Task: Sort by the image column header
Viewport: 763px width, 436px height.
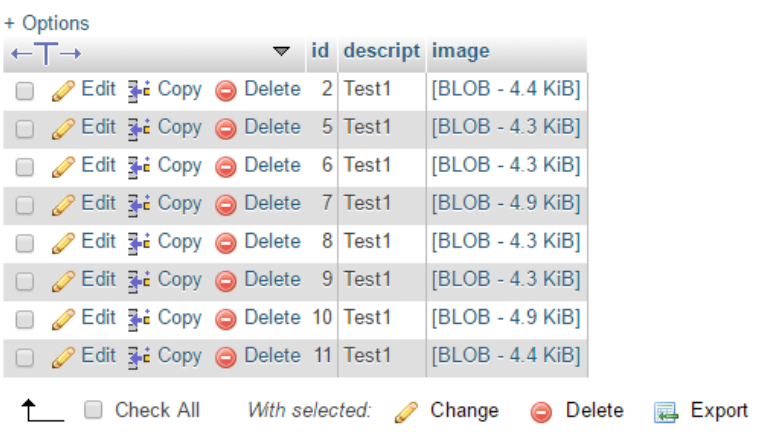Action: [x=461, y=51]
